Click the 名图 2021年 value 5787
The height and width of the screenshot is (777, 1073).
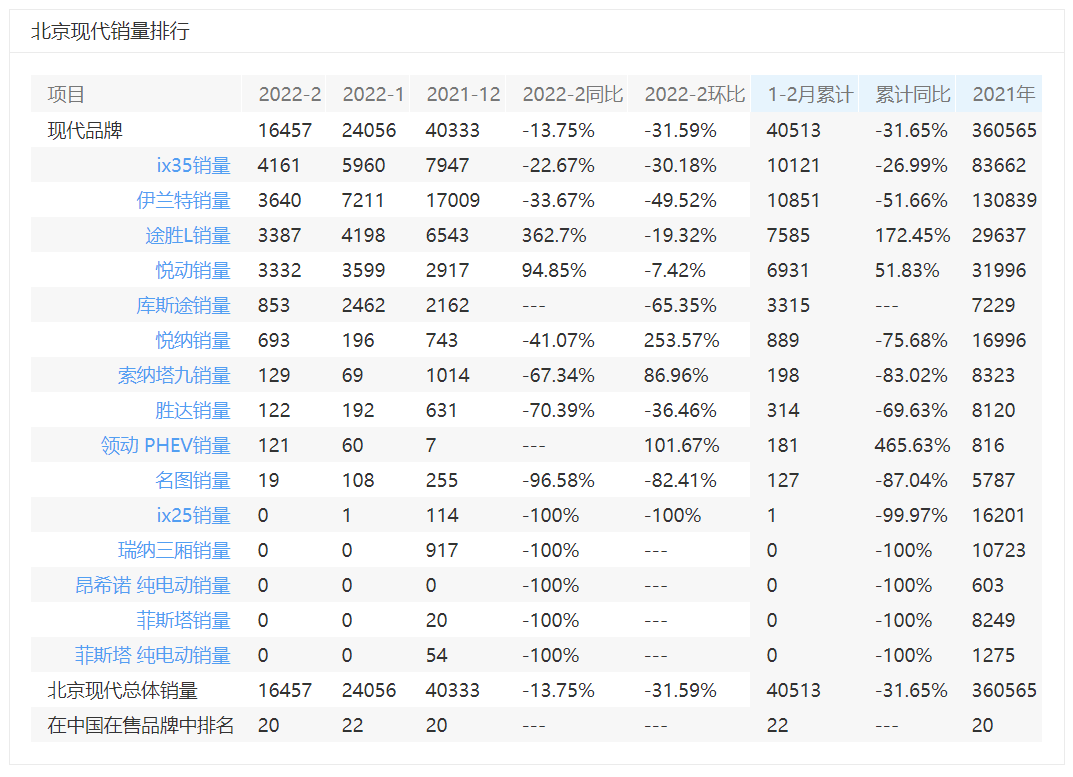click(x=993, y=481)
